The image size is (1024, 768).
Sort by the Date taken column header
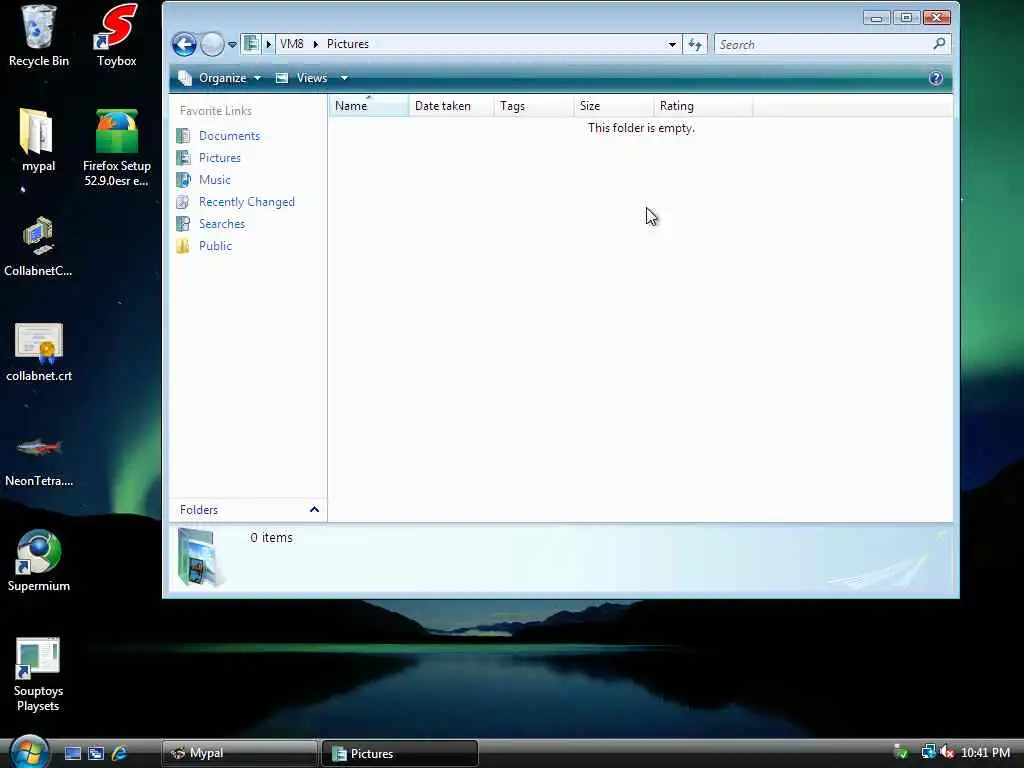[x=451, y=106]
